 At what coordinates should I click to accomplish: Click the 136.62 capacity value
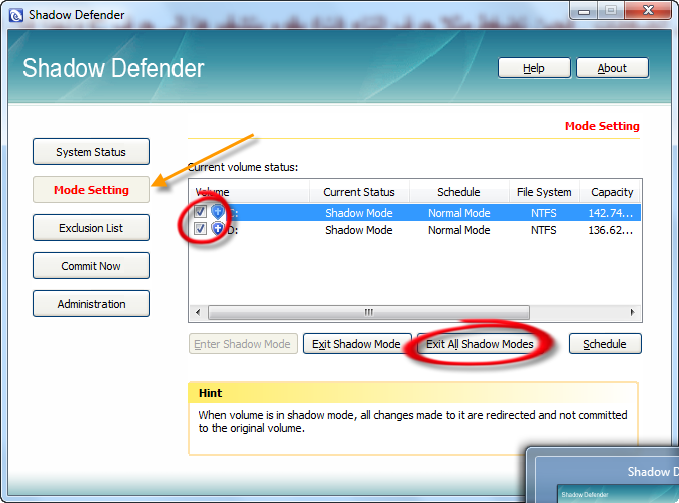pyautogui.click(x=611, y=230)
